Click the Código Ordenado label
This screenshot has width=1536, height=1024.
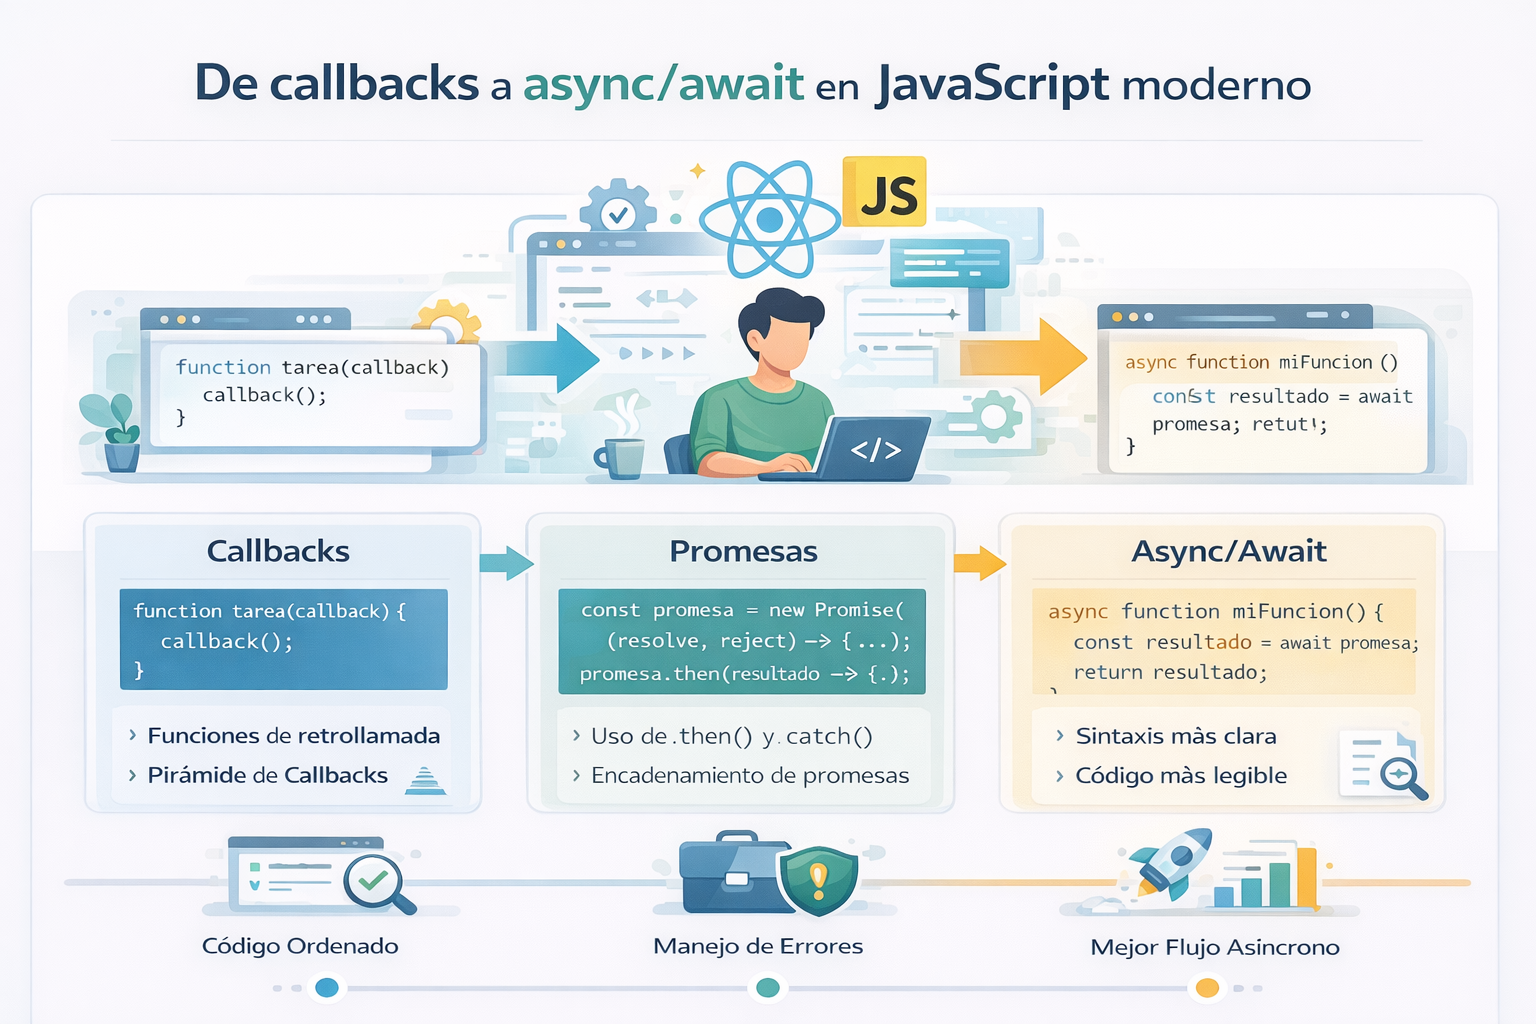[x=300, y=946]
